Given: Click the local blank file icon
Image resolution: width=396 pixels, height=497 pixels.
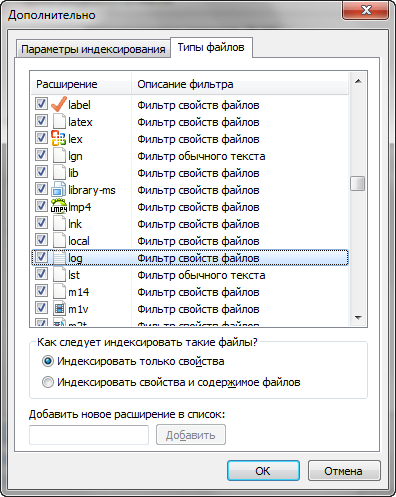Looking at the screenshot, I should (x=59, y=240).
